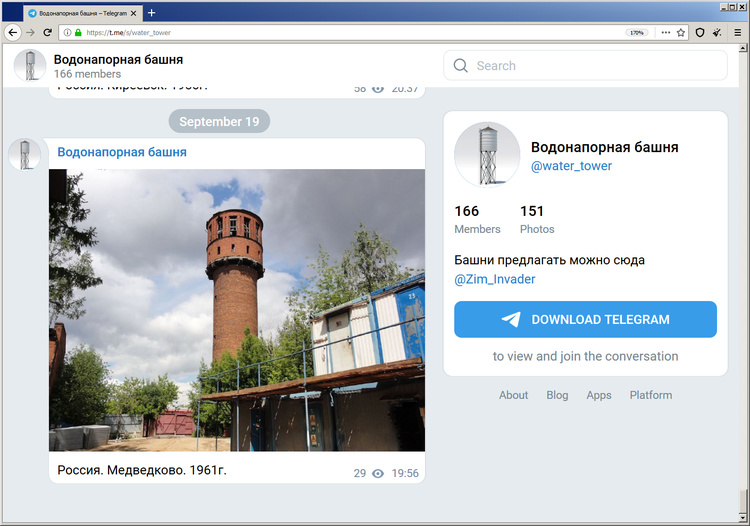Click the caption Россия. Медведково. 1961г.
This screenshot has height=526, width=750.
click(142, 470)
